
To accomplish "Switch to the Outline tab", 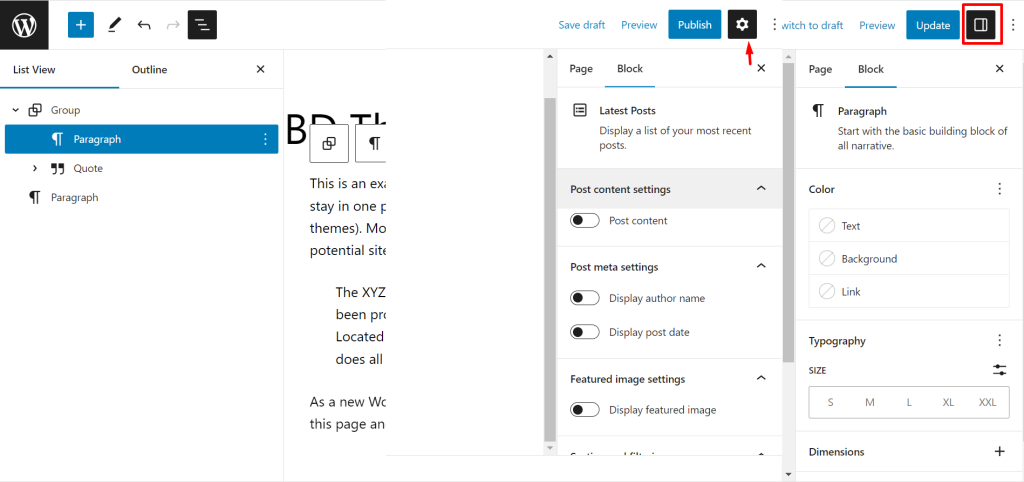I will click(x=150, y=69).
